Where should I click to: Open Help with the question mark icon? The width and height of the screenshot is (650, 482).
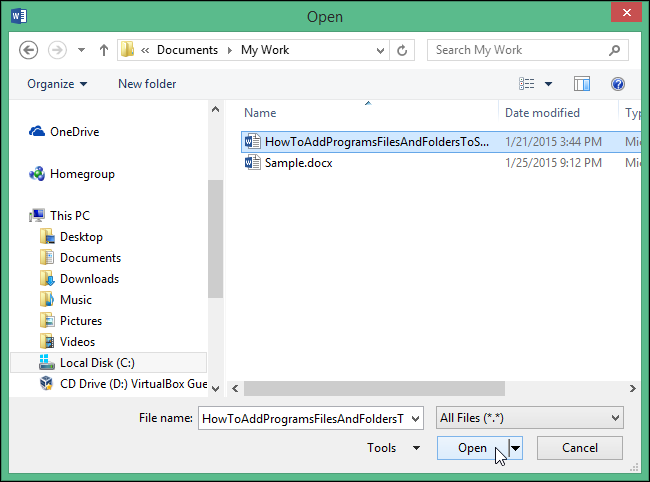coord(618,84)
